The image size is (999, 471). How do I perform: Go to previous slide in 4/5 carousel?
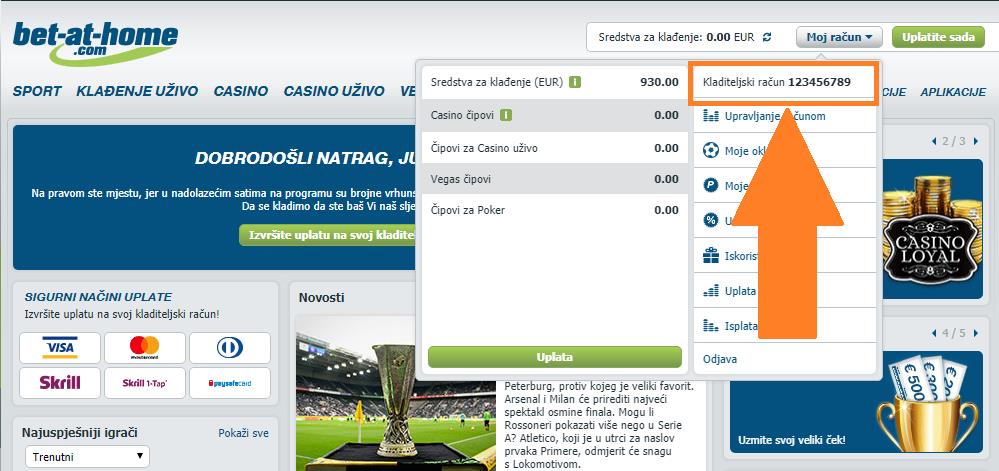coord(934,333)
